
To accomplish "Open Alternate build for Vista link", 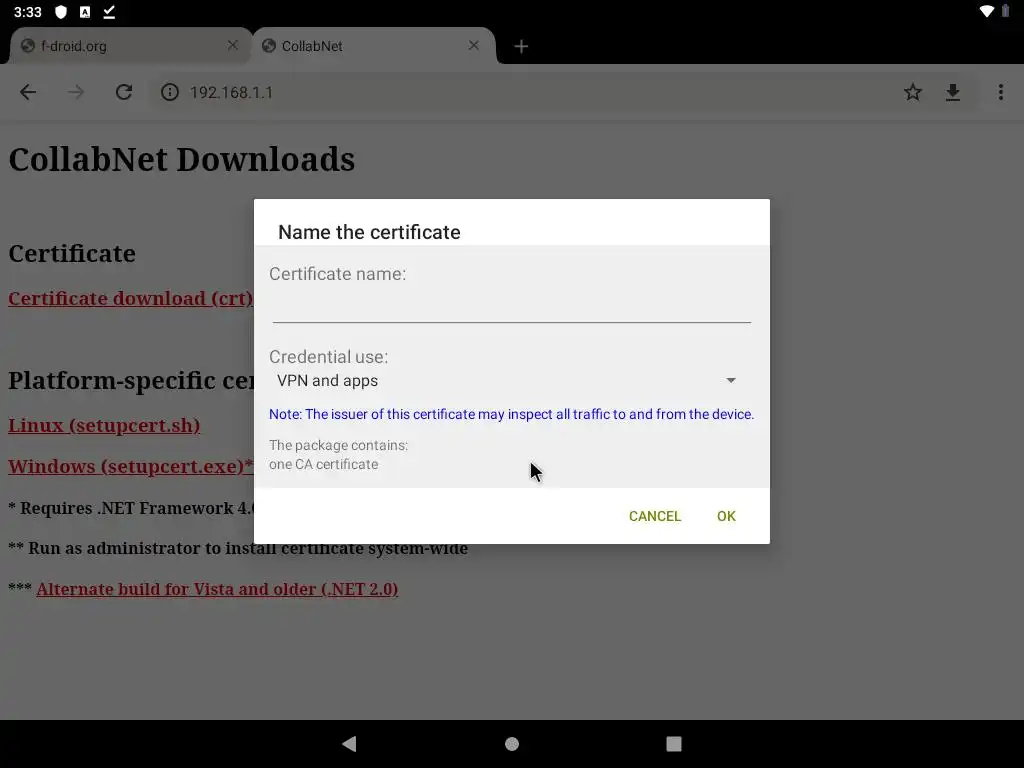I will (x=217, y=589).
